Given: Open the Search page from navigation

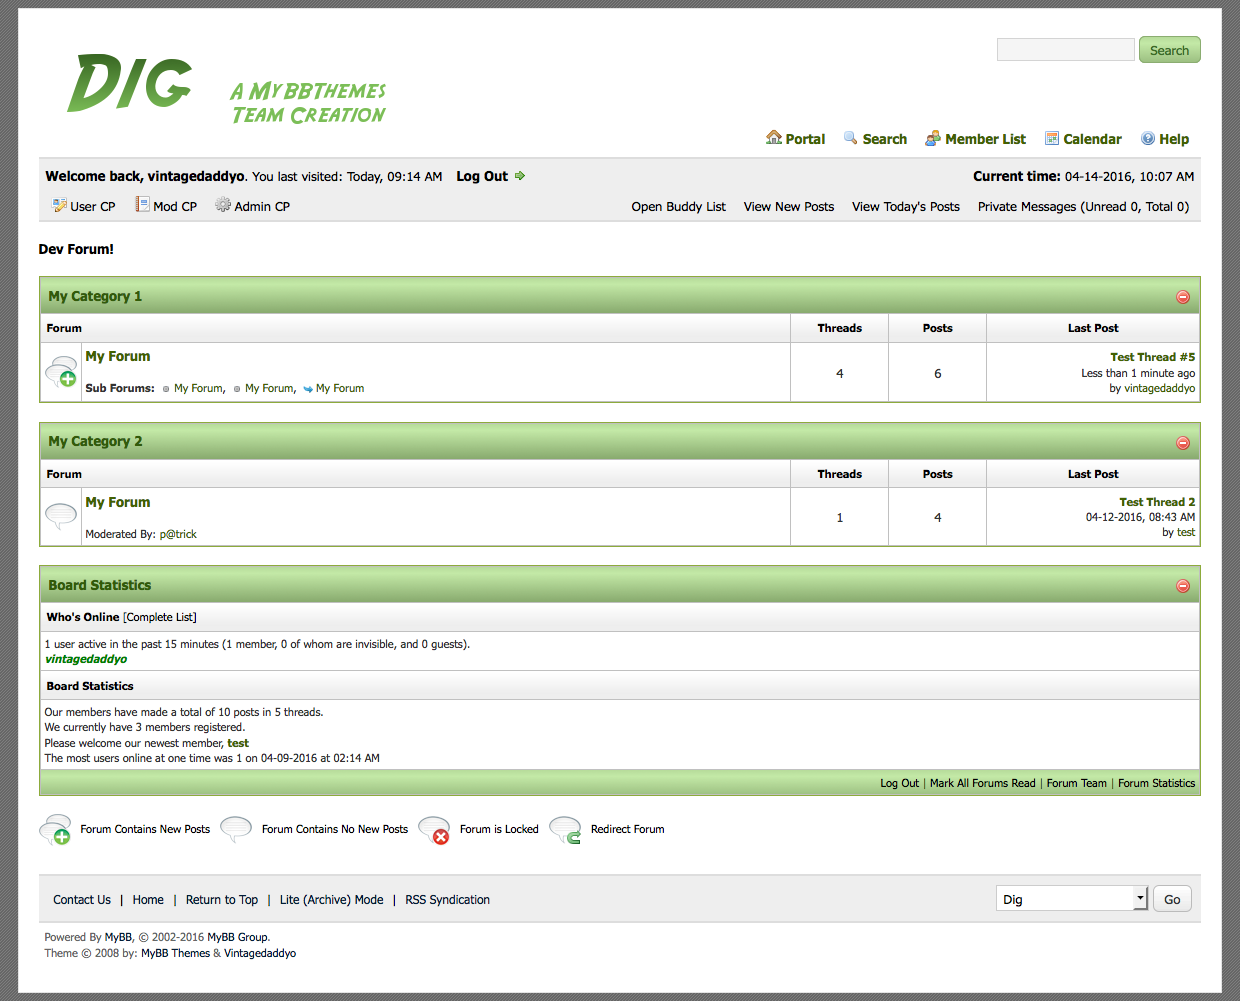Looking at the screenshot, I should pos(885,139).
